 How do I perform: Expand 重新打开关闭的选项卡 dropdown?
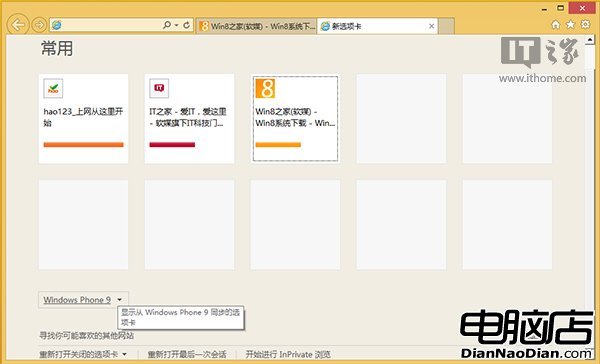(x=83, y=354)
